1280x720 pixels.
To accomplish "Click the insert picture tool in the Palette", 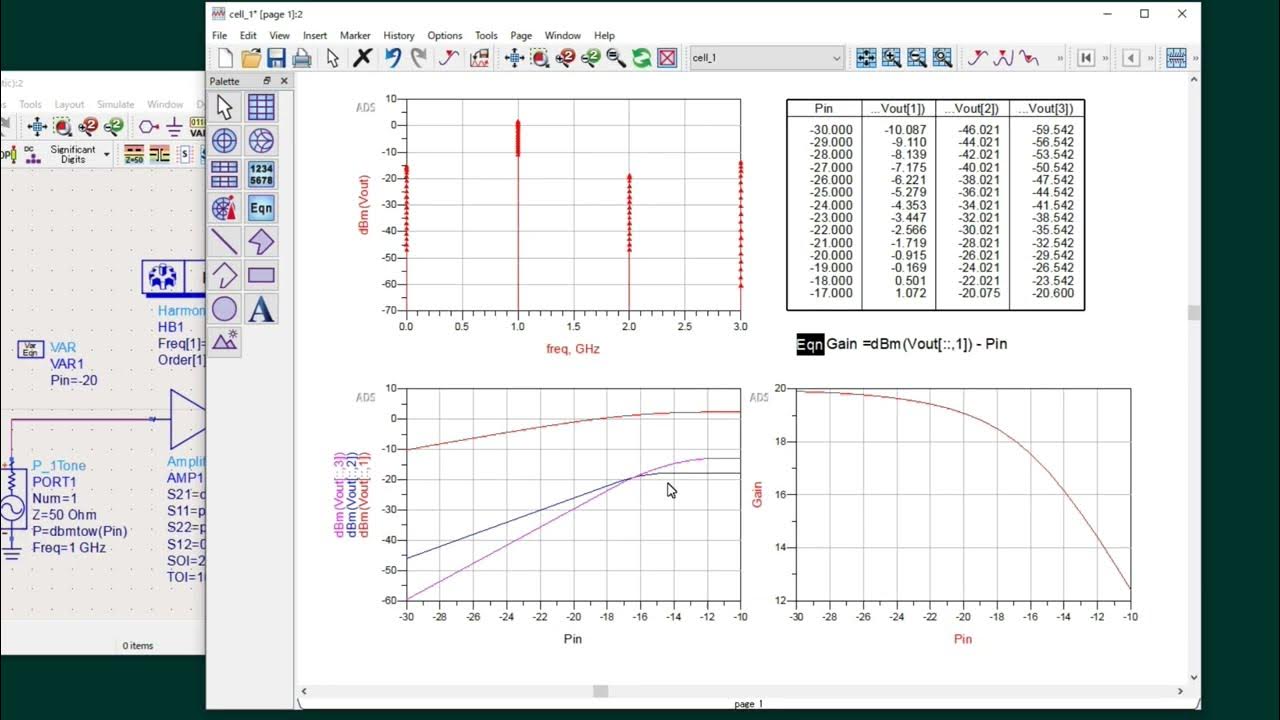I will (224, 342).
